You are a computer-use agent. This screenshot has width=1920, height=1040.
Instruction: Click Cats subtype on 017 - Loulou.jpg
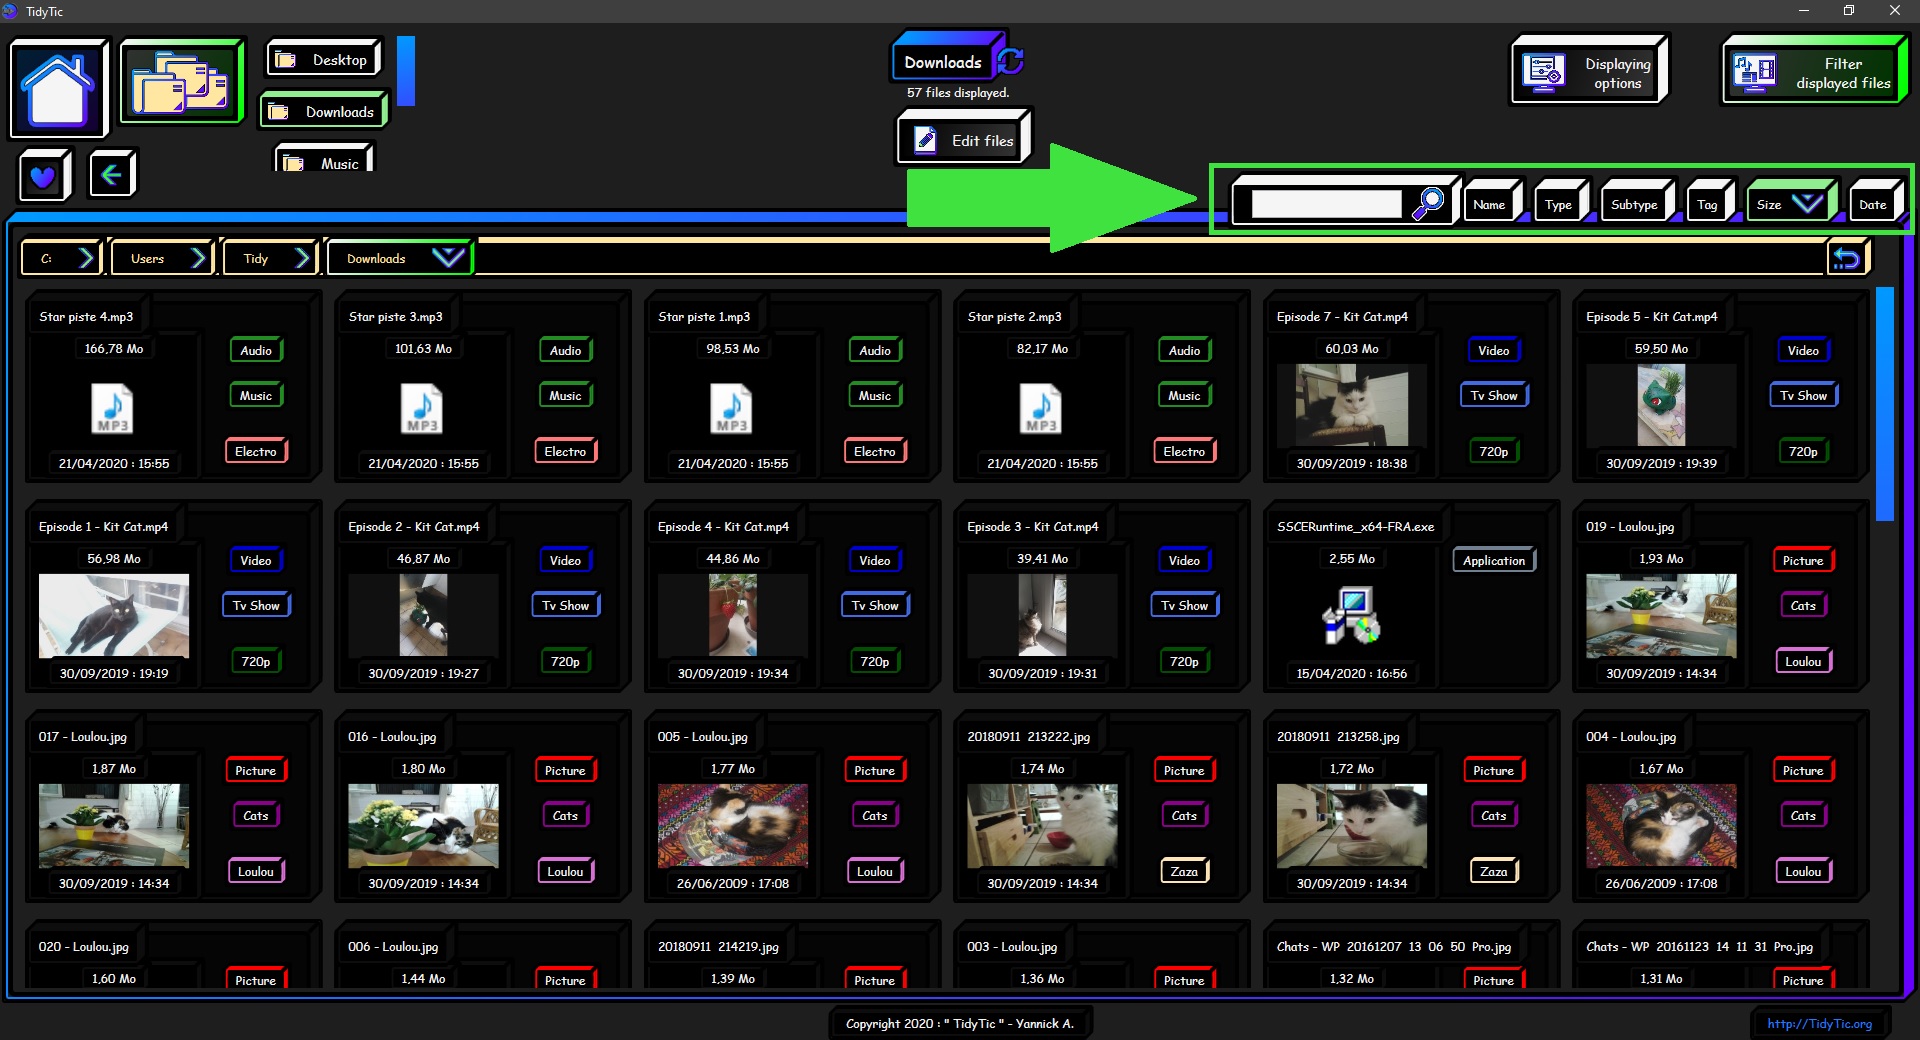[x=256, y=815]
